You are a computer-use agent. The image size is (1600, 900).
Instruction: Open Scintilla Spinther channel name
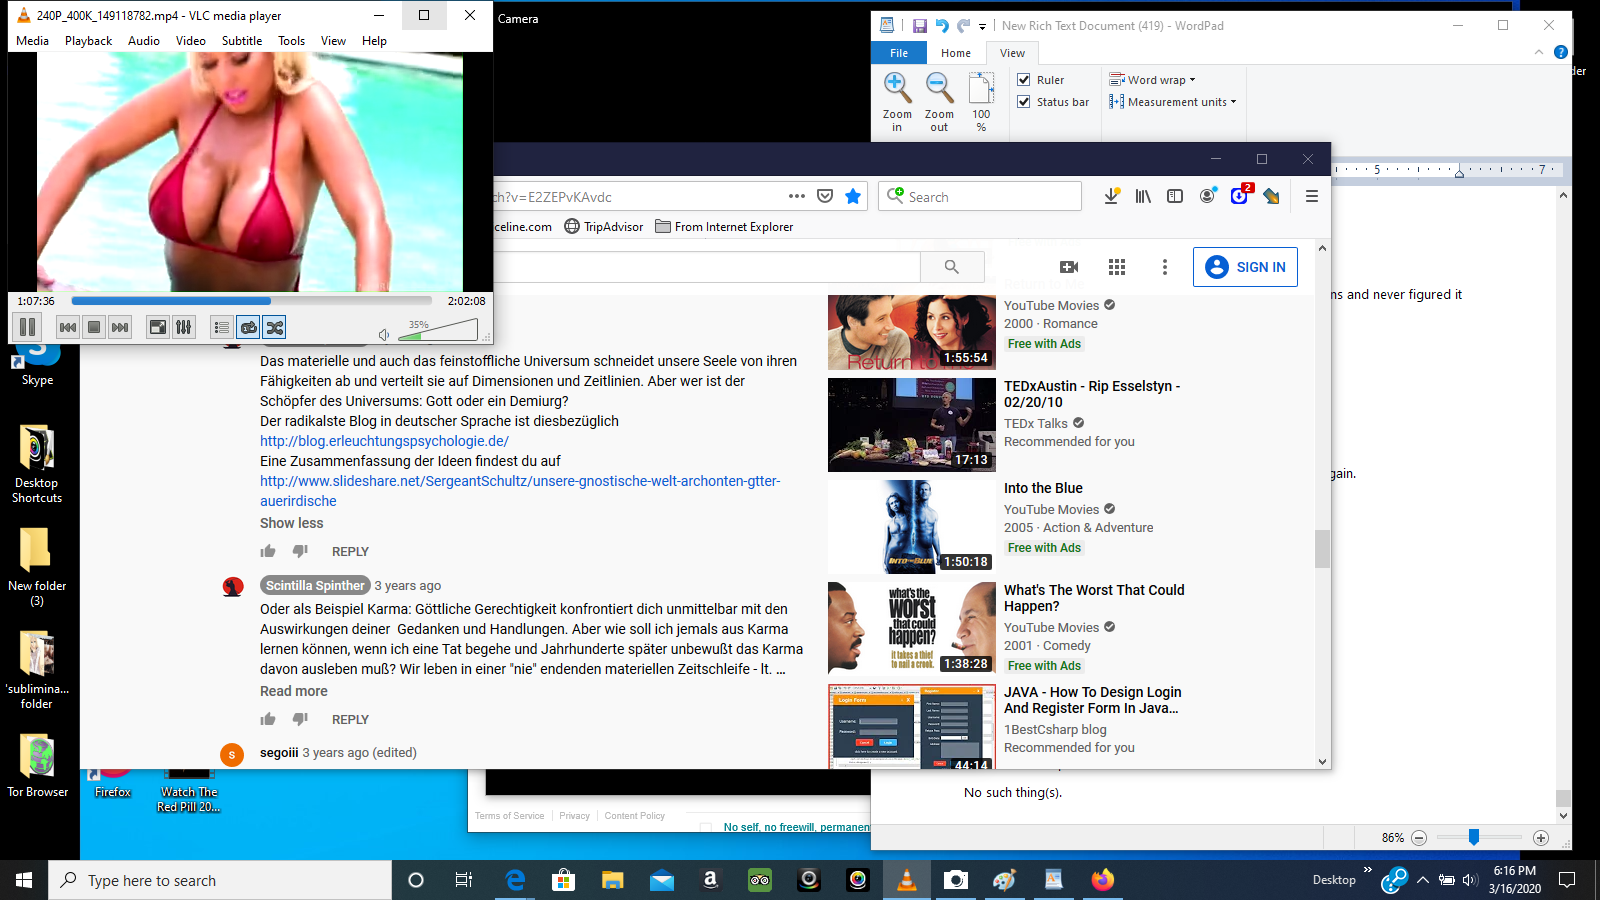click(315, 586)
